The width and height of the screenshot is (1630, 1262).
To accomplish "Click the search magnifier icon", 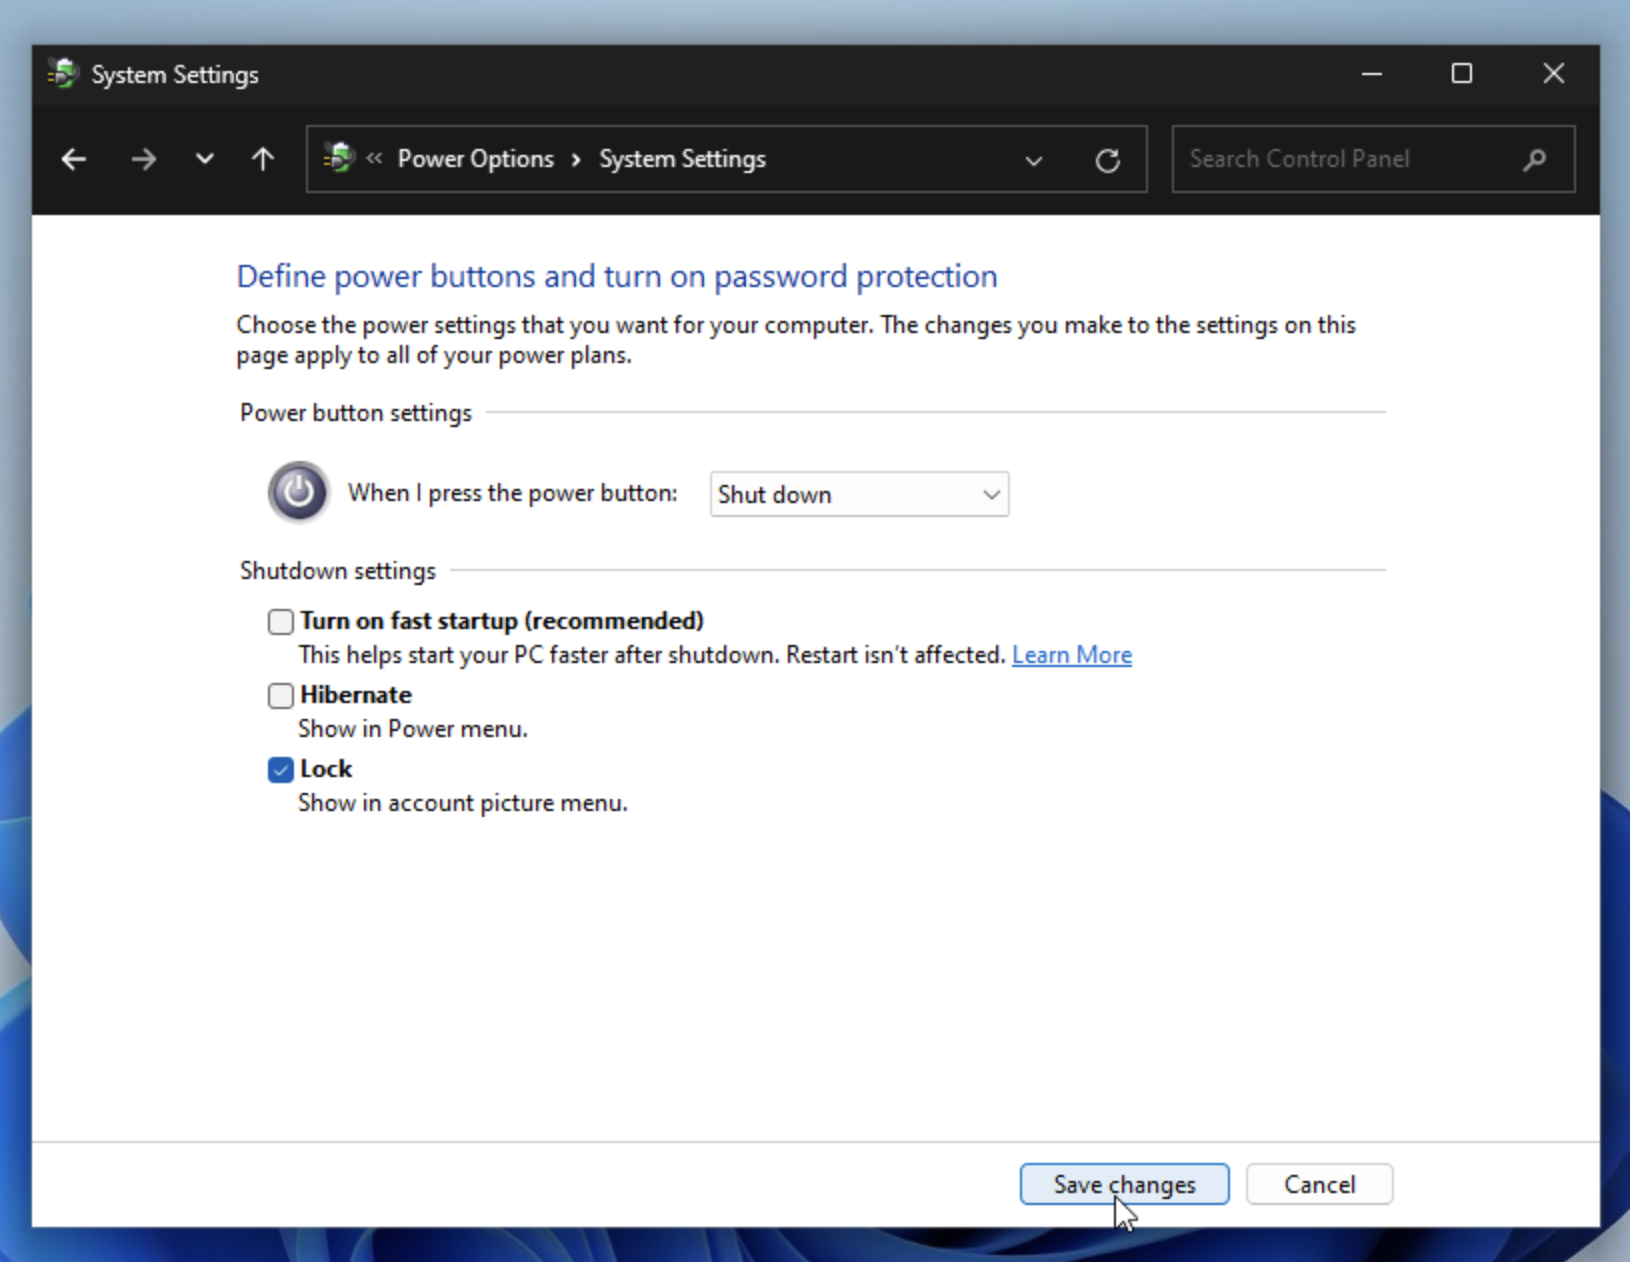I will [x=1535, y=159].
